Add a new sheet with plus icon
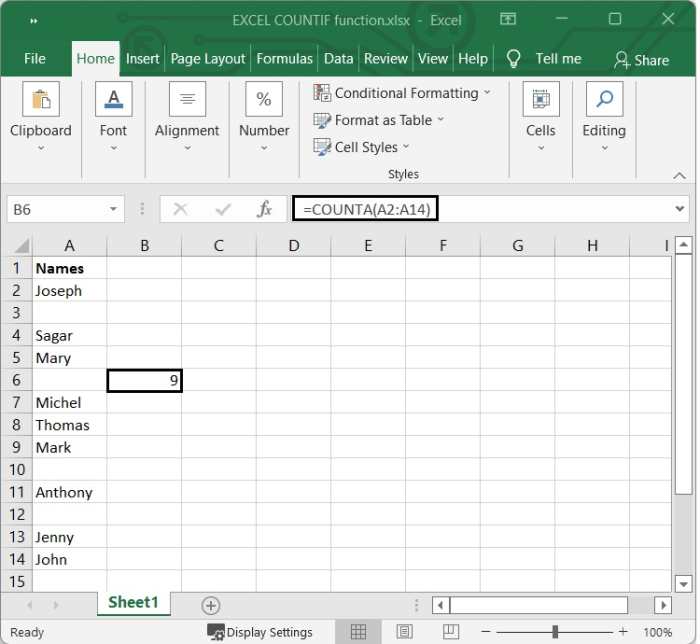The height and width of the screenshot is (644, 700). (x=211, y=606)
